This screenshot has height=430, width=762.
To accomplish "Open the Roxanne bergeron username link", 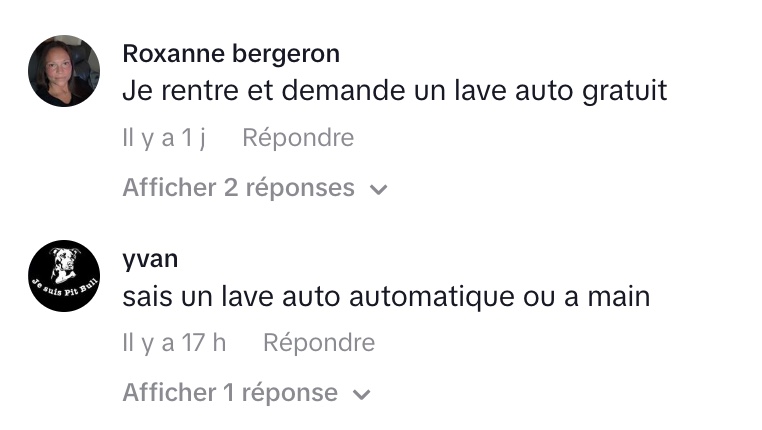I will click(x=231, y=53).
